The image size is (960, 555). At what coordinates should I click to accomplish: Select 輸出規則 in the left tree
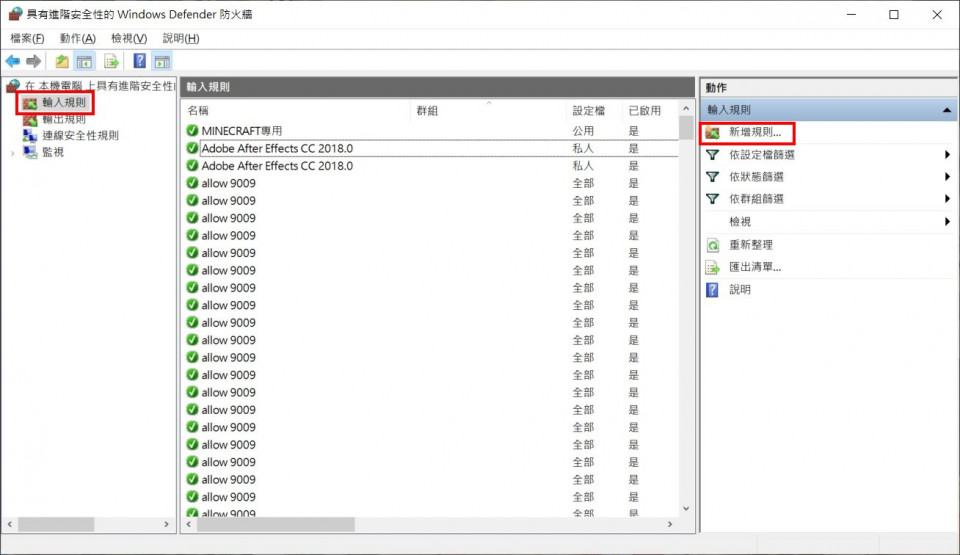click(64, 119)
